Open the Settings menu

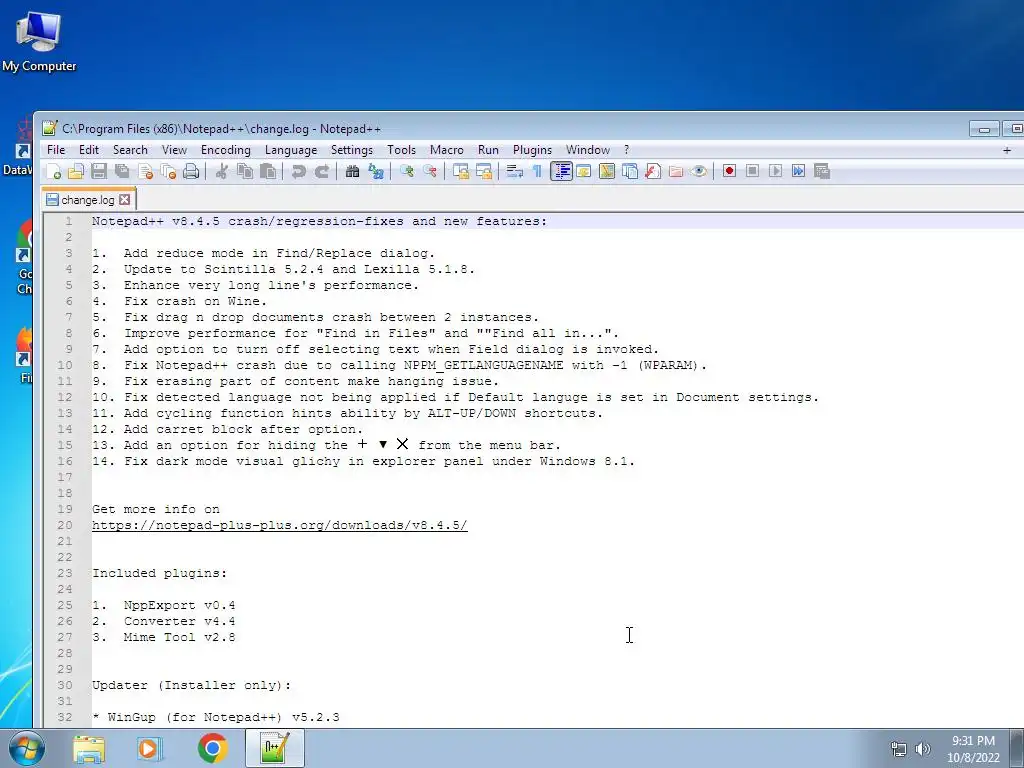pos(352,150)
